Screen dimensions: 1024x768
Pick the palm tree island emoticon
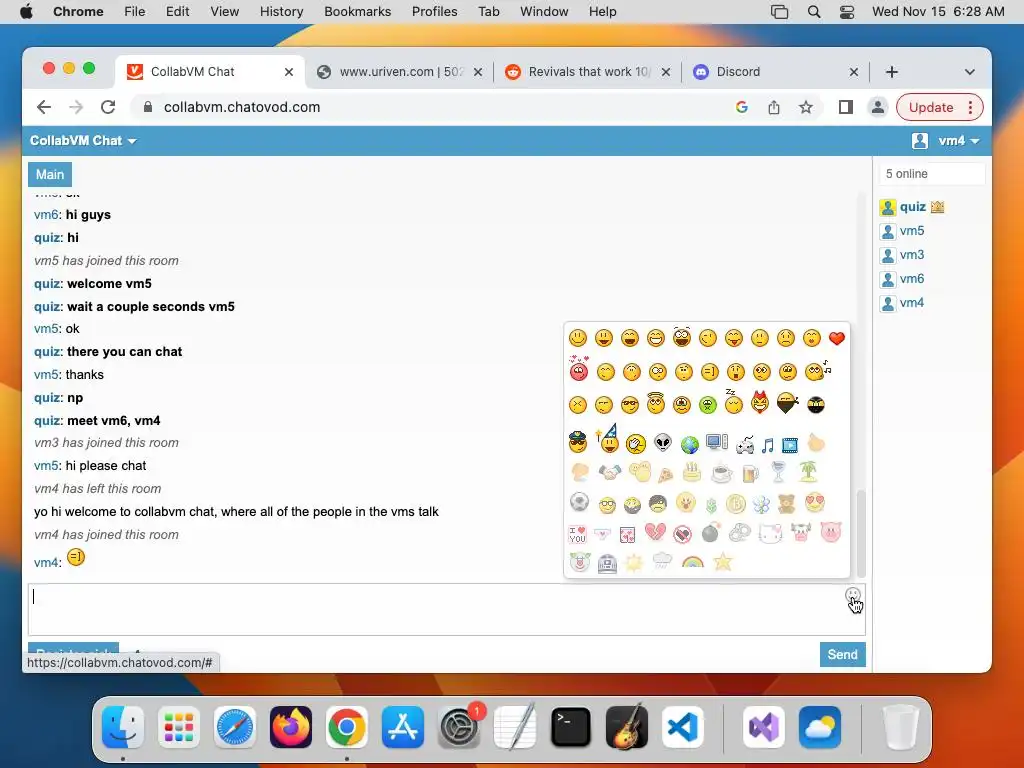click(808, 471)
